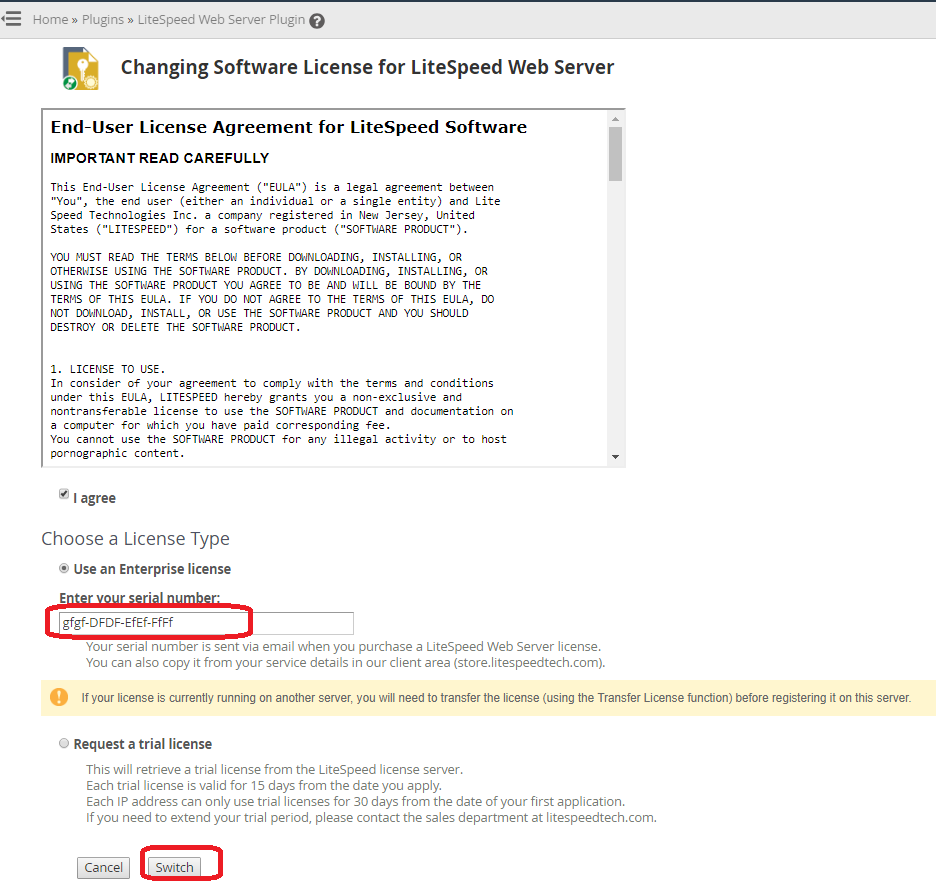Collapse the sidebar menu icon
This screenshot has width=936, height=888.
pyautogui.click(x=11, y=19)
